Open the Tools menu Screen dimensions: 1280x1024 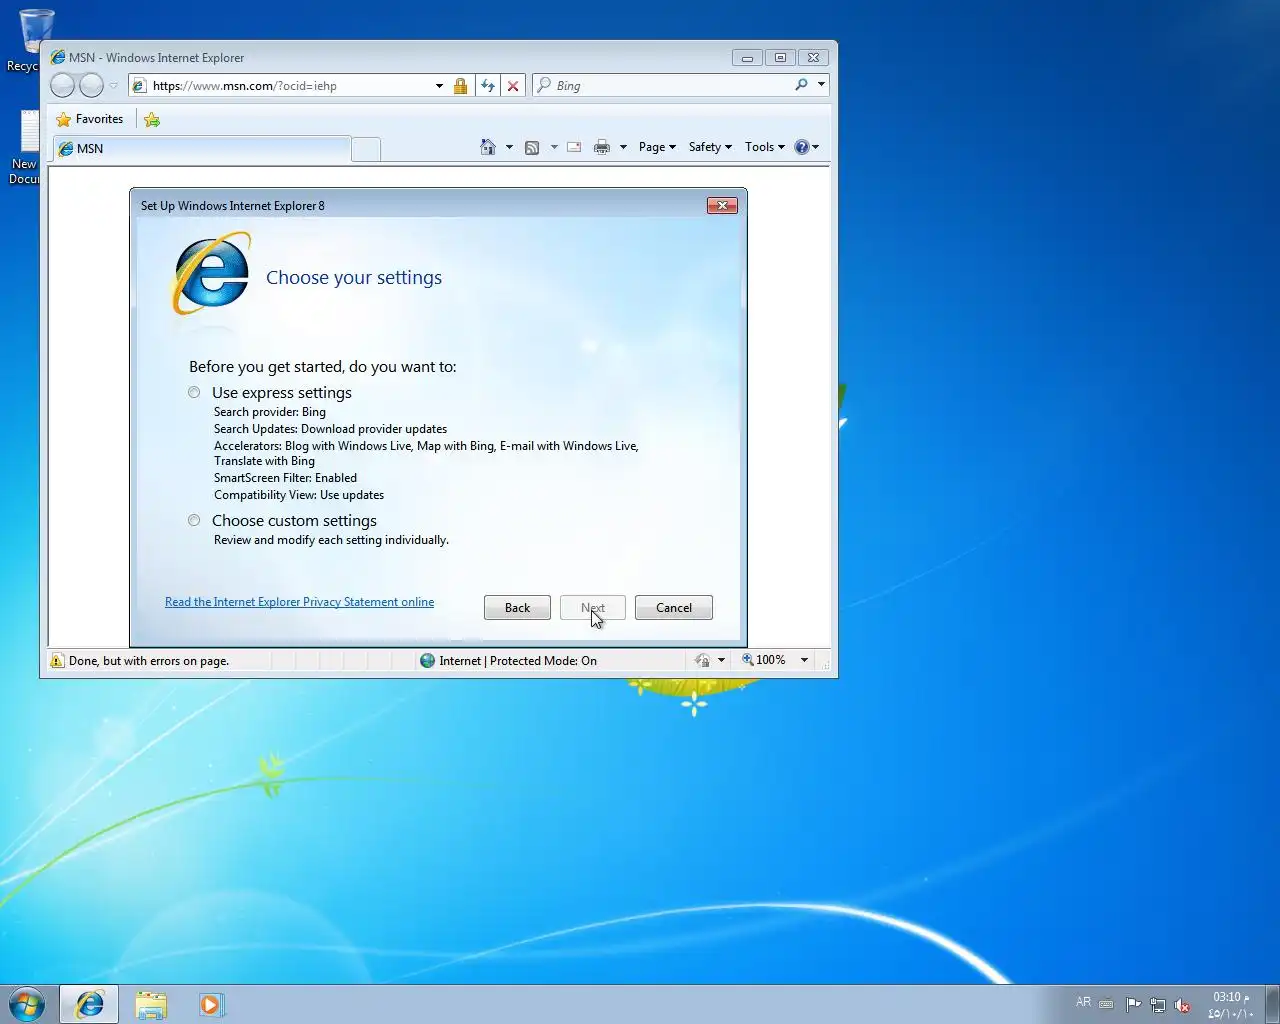click(765, 147)
